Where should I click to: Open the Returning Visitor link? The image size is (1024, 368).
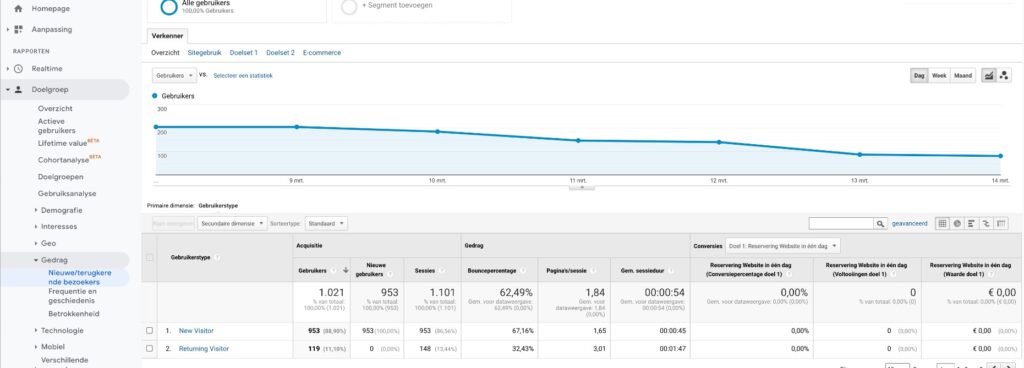[x=204, y=348]
